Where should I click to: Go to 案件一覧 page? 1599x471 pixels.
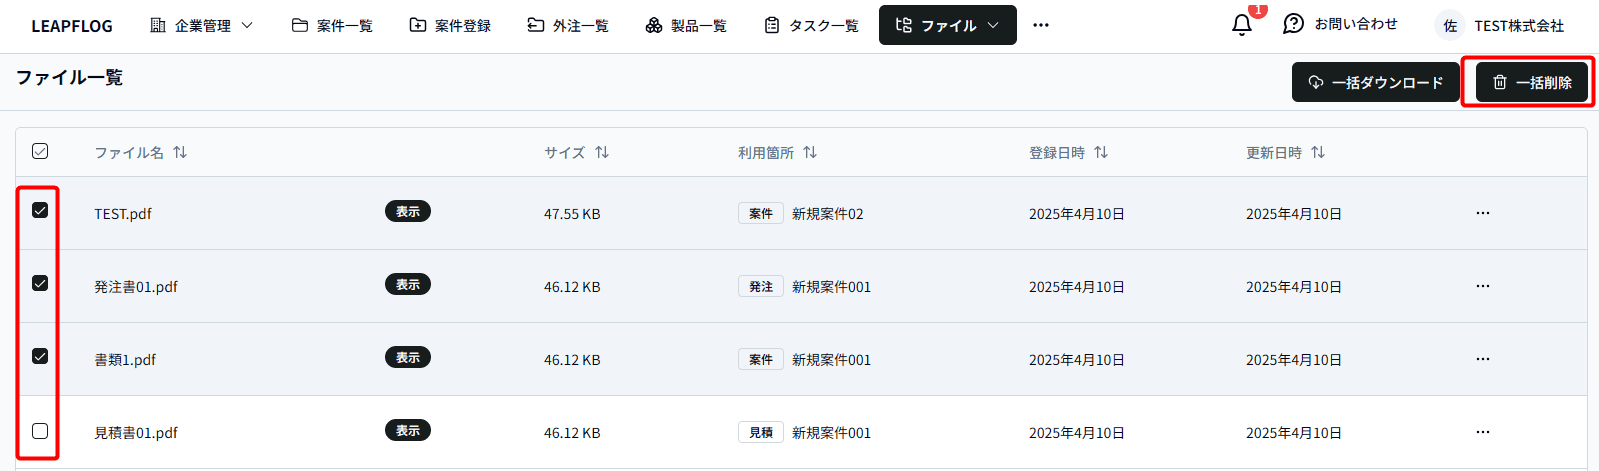332,25
